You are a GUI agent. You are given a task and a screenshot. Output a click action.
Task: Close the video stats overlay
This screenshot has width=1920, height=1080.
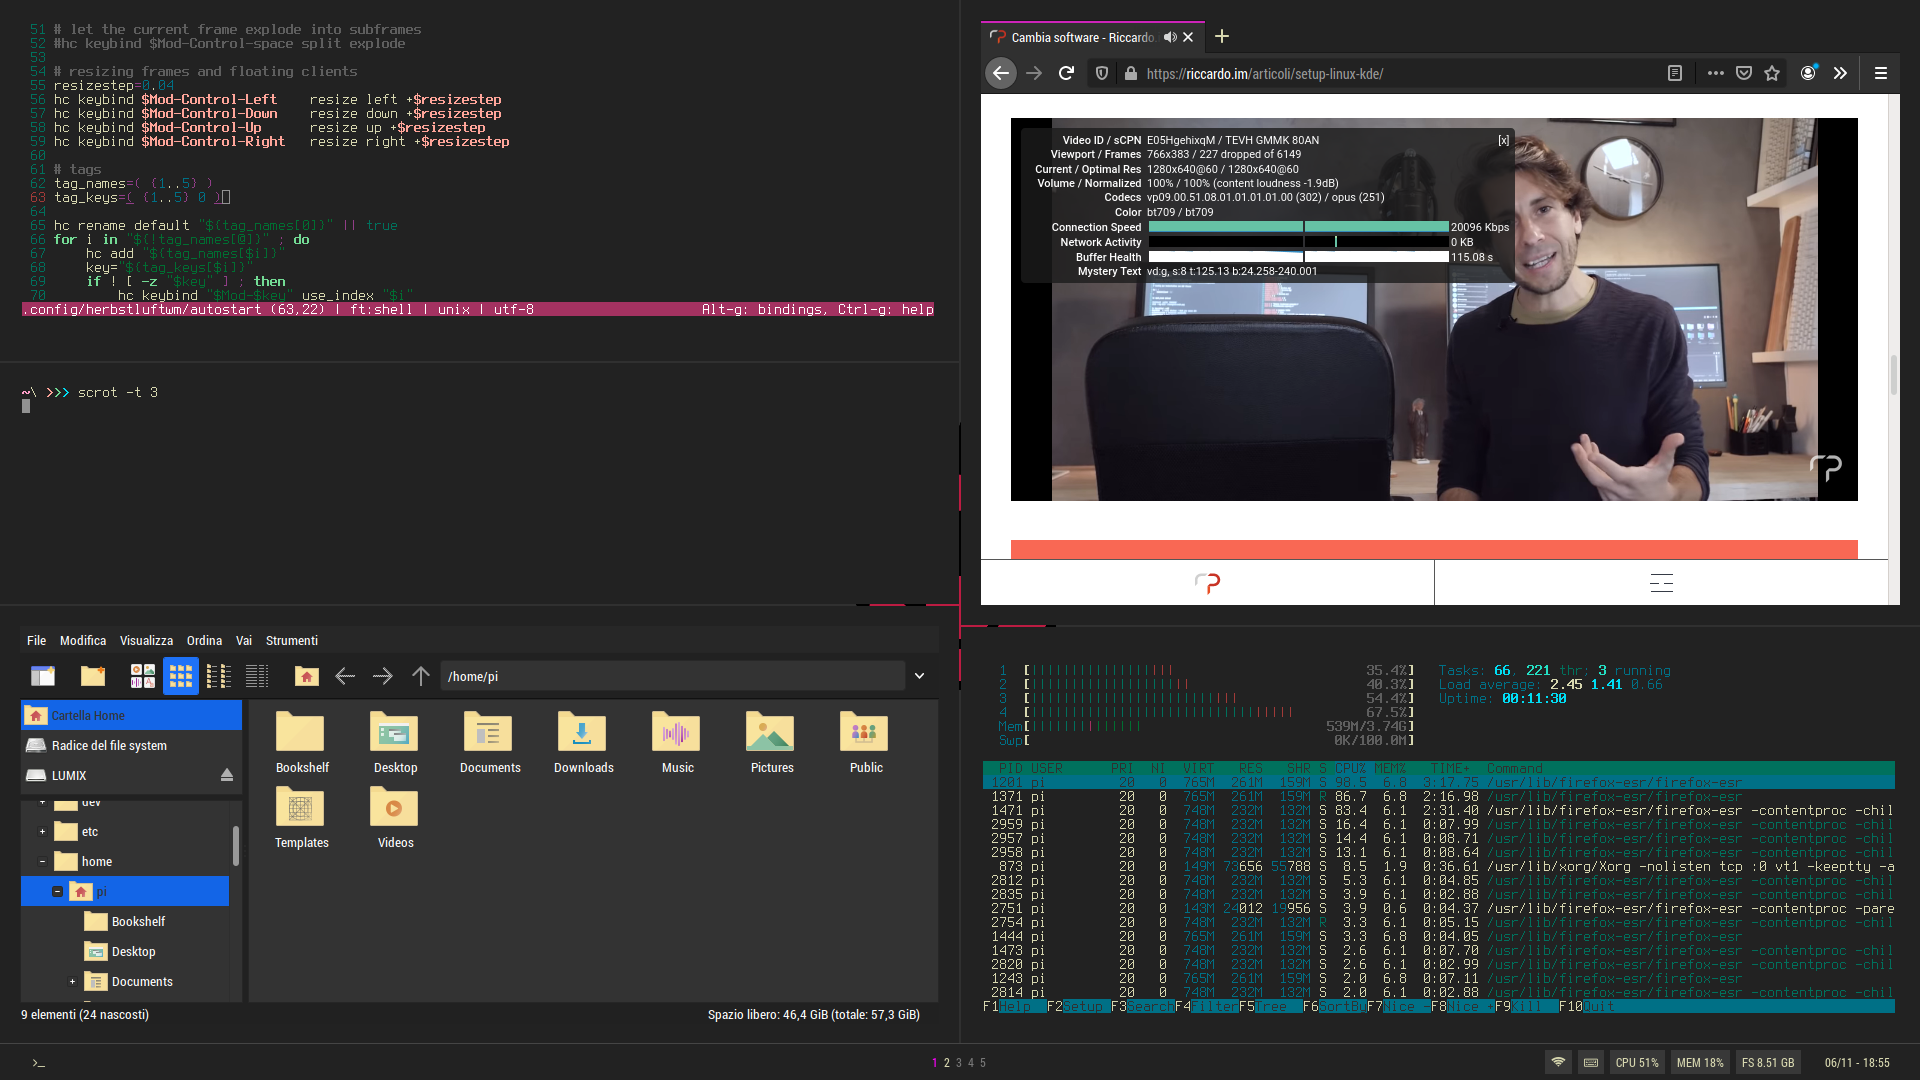1503,140
